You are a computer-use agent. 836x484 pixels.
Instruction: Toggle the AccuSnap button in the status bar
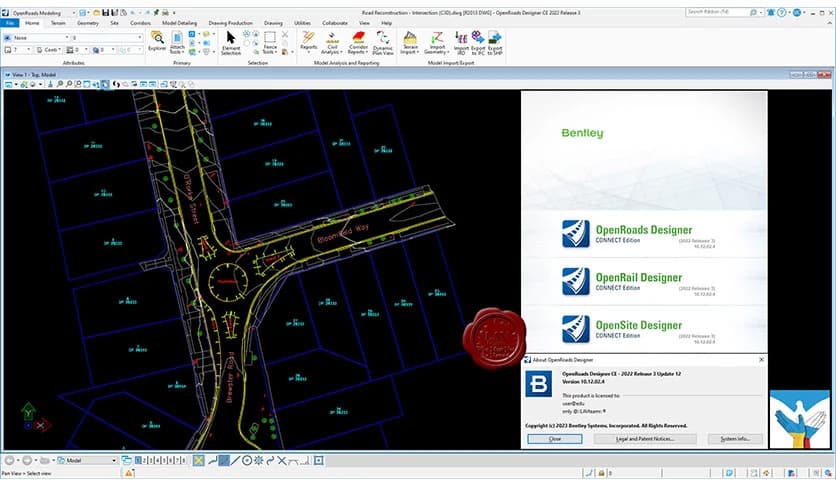pos(198,460)
